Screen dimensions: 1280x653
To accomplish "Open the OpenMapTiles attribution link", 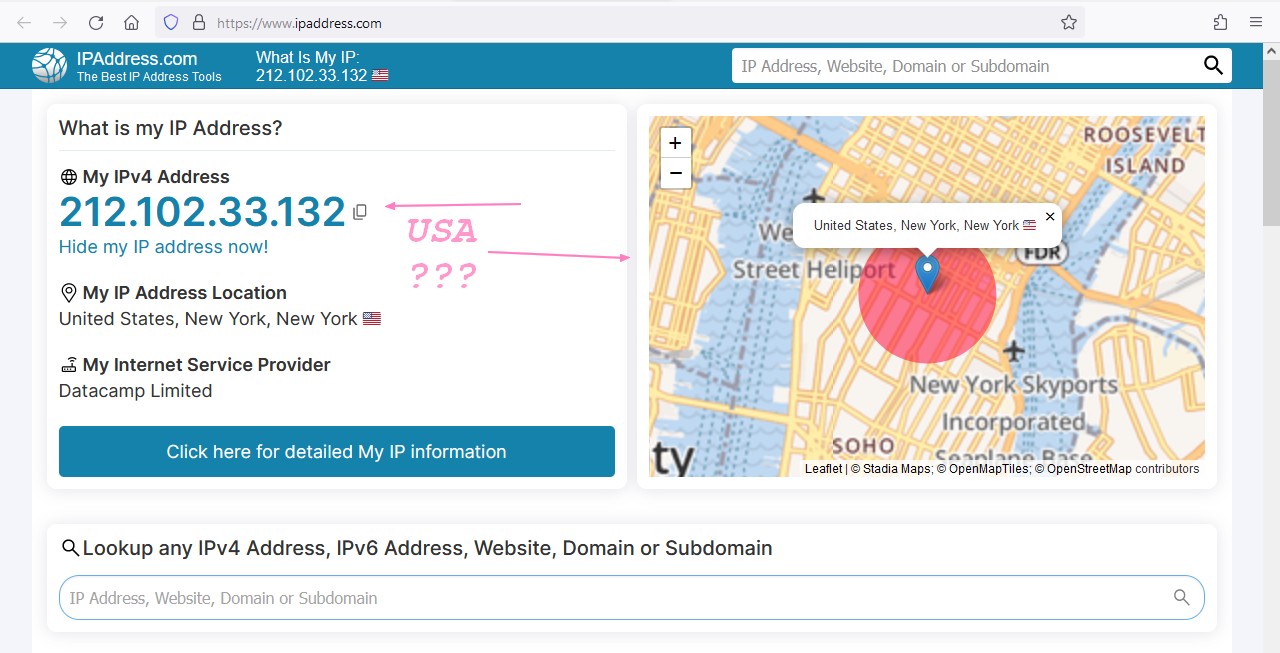I will (989, 469).
